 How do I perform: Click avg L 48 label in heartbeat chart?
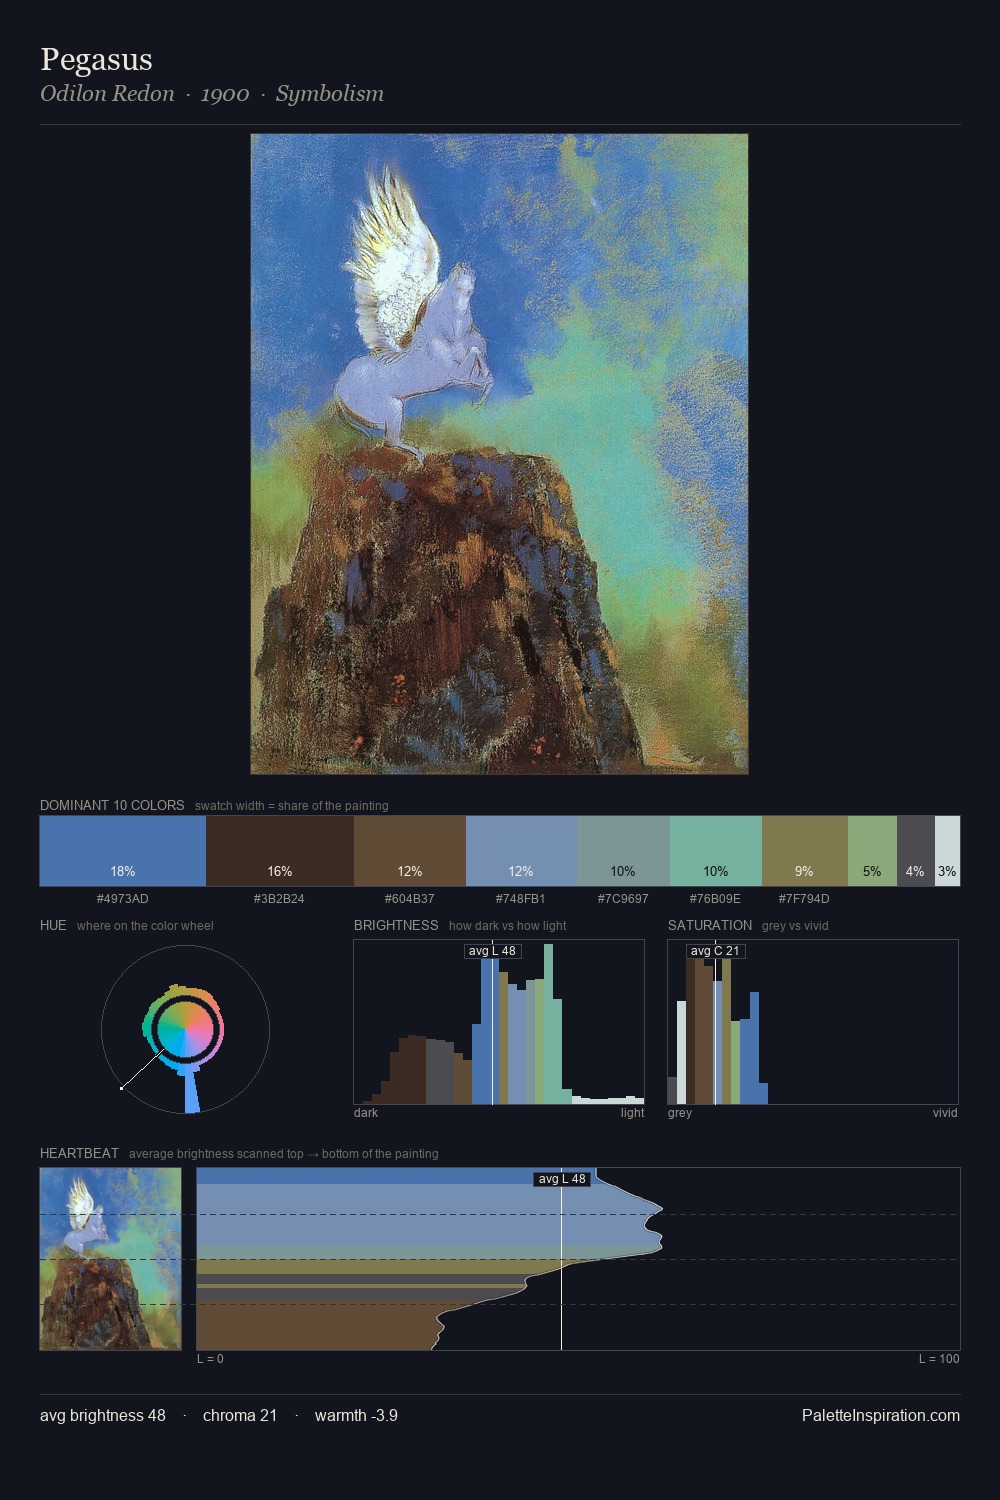562,1179
